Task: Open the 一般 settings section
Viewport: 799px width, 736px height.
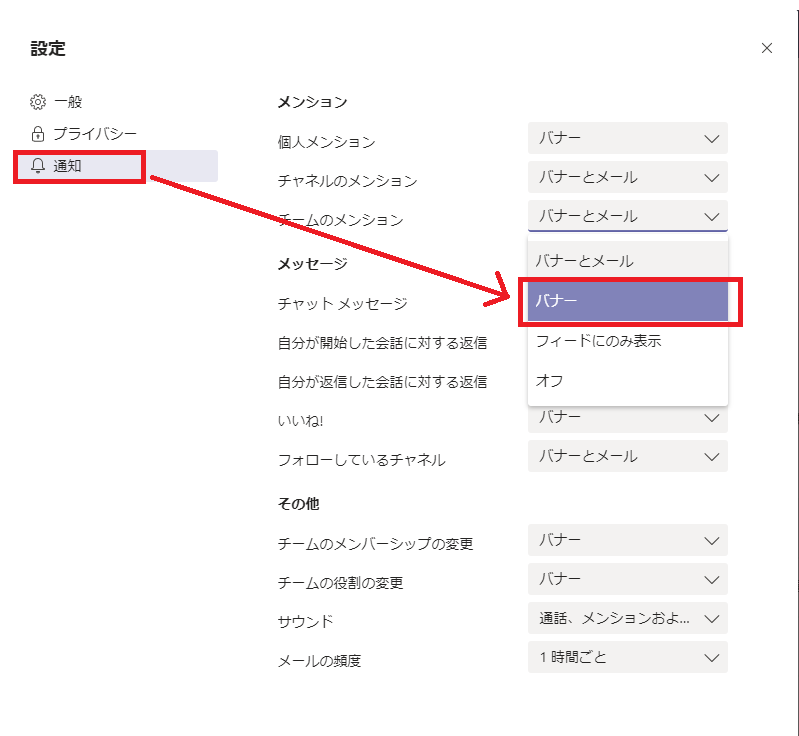Action: pyautogui.click(x=68, y=102)
